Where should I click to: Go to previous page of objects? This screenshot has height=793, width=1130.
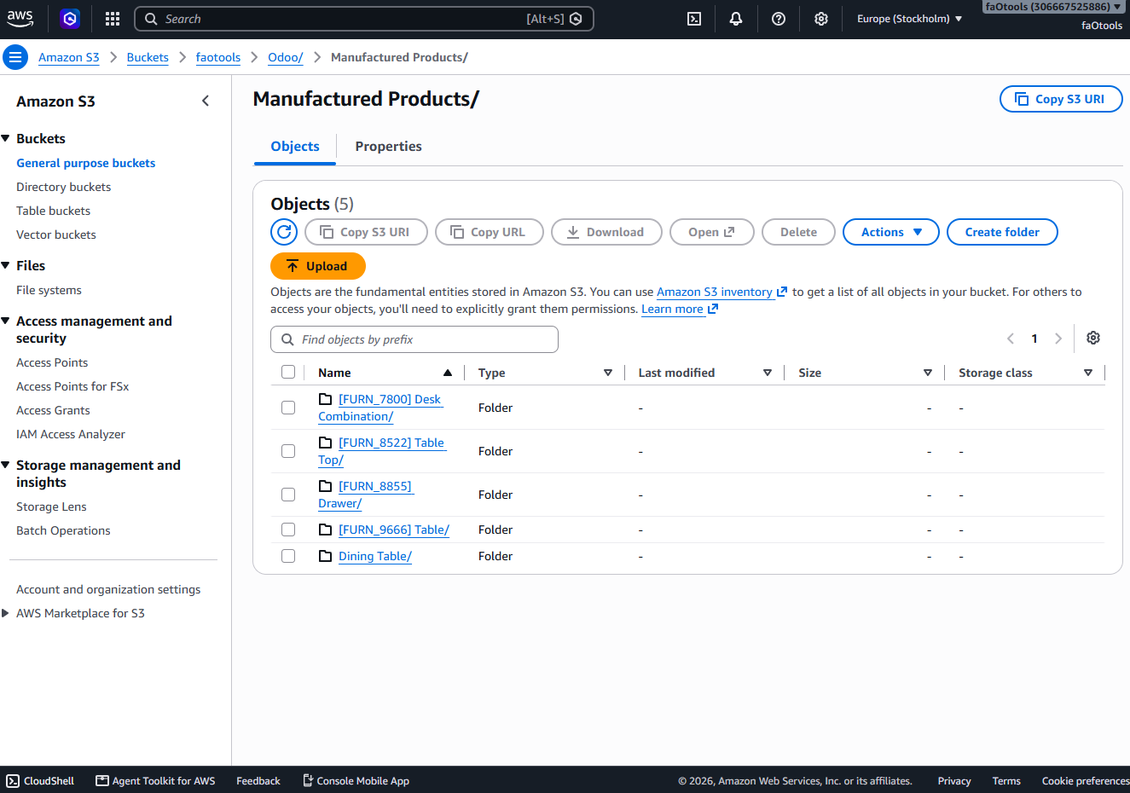click(1010, 339)
